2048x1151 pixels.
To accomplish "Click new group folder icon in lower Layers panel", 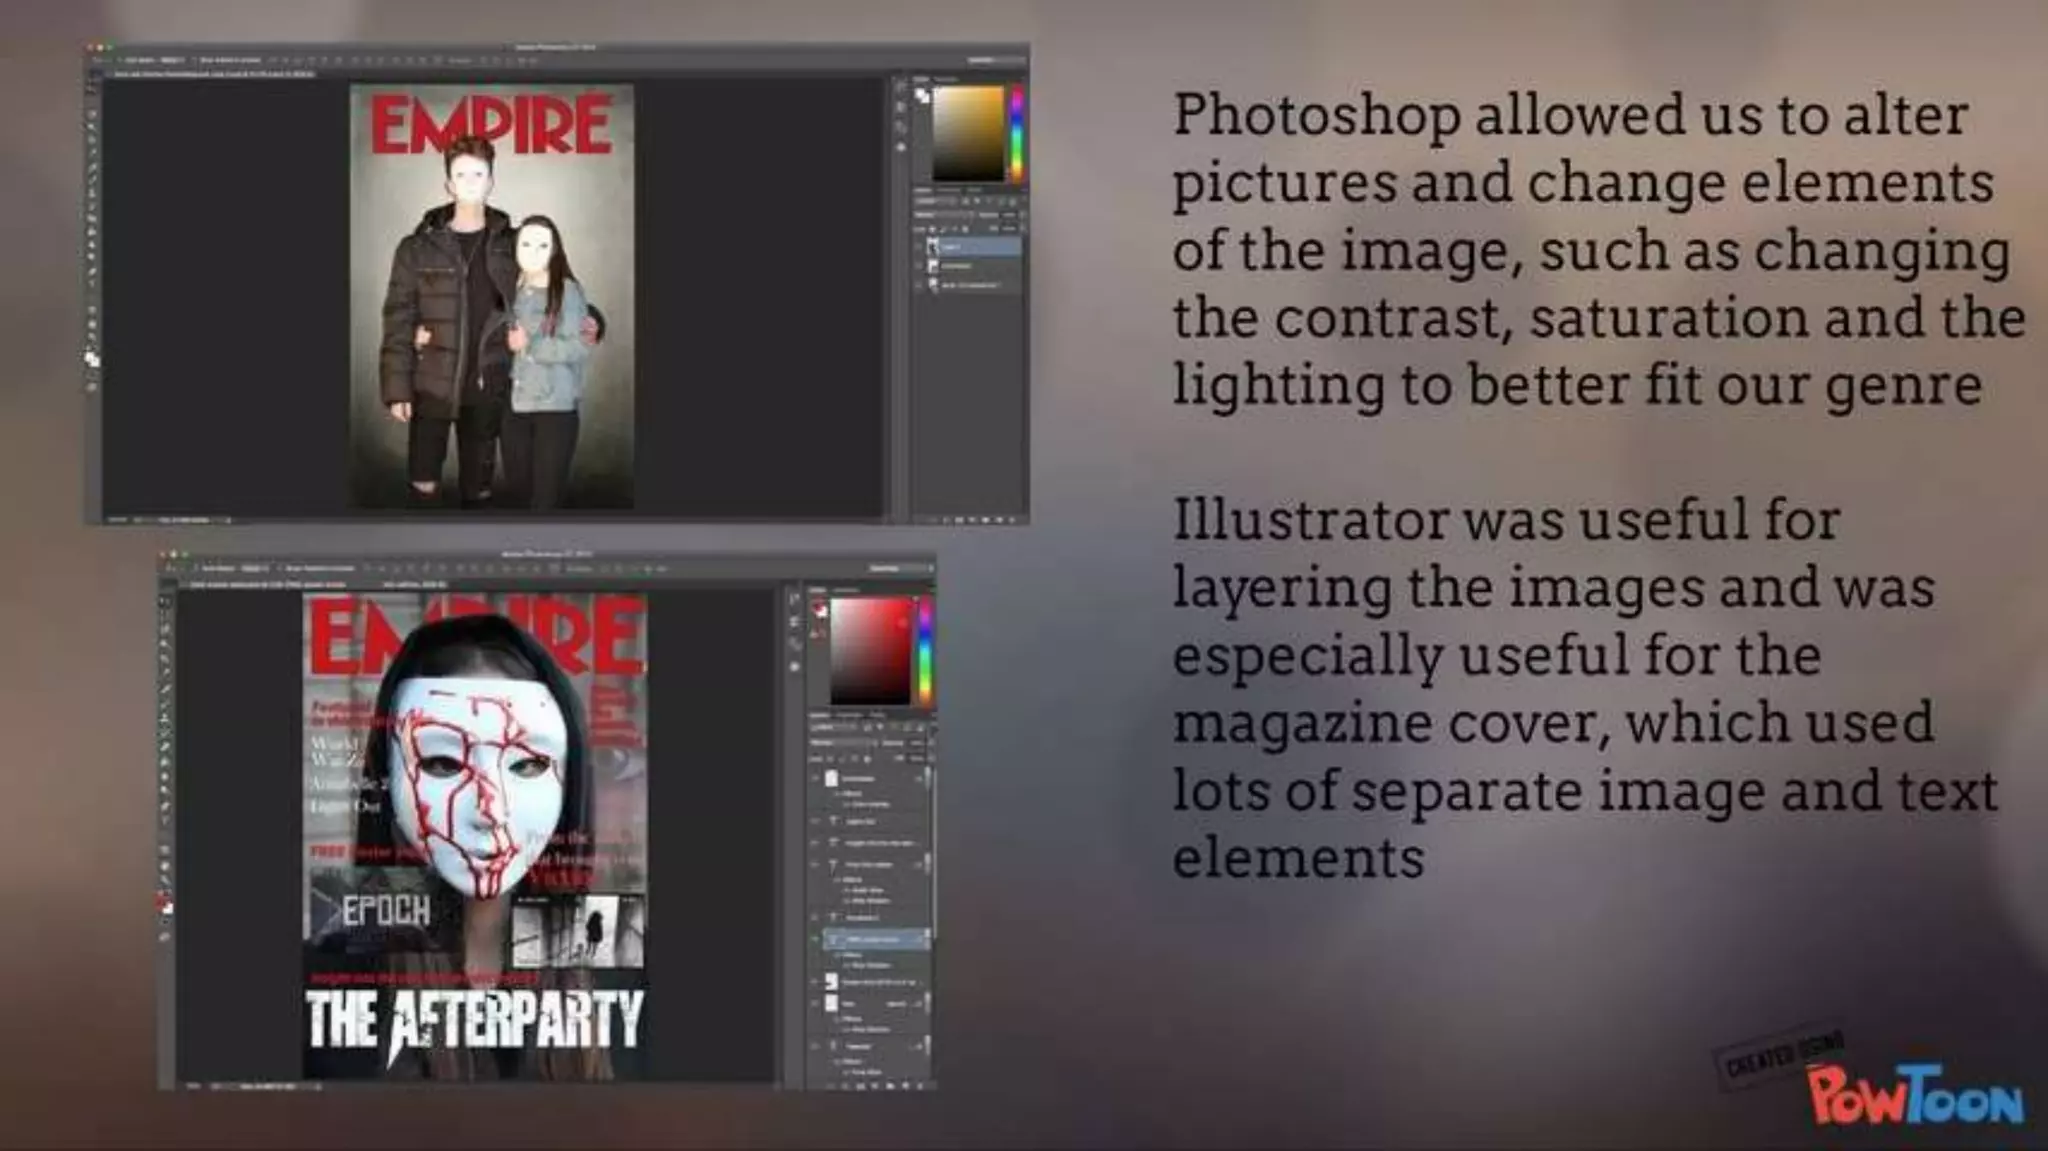I will pyautogui.click(x=892, y=1084).
